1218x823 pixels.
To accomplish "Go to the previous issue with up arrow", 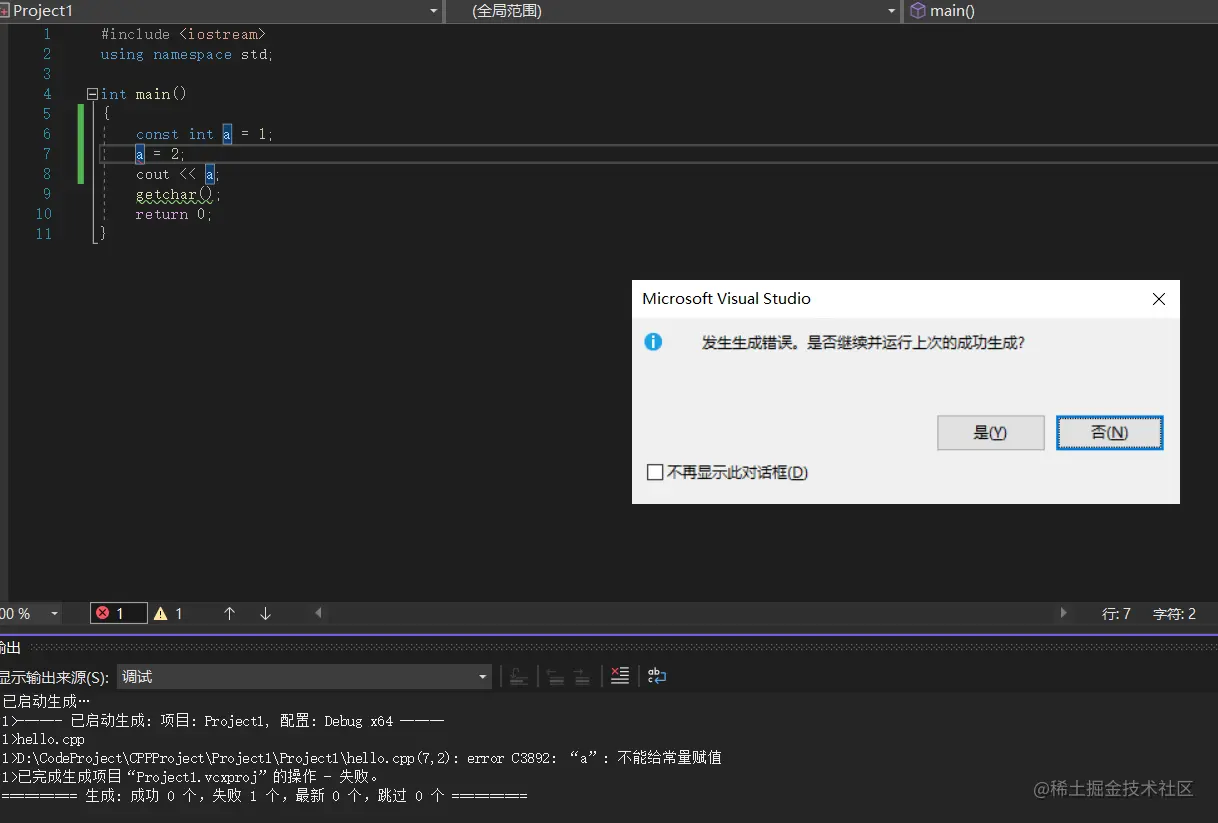I will click(229, 613).
